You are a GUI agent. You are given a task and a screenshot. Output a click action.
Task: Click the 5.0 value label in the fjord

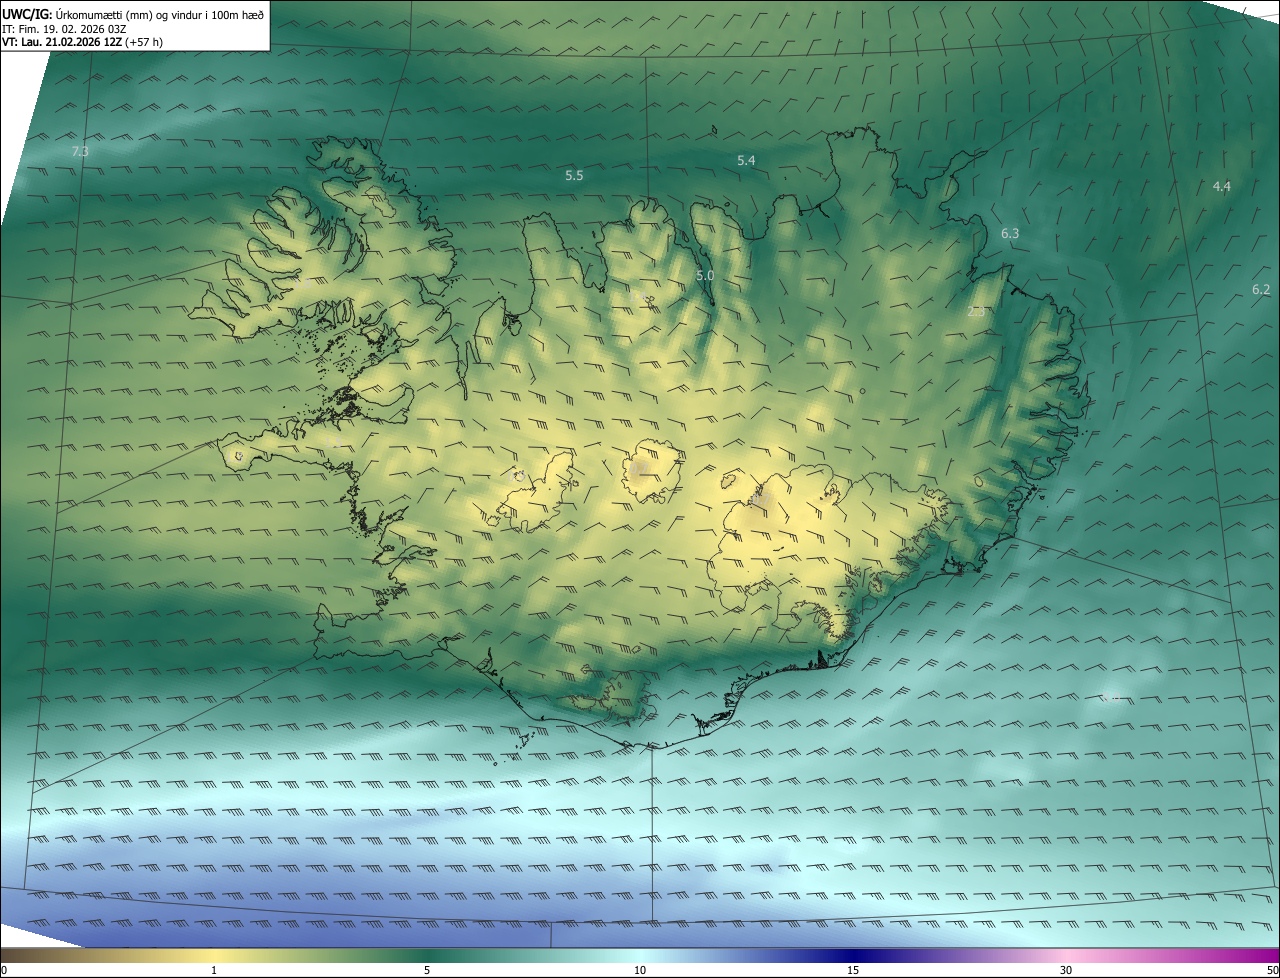coord(705,275)
